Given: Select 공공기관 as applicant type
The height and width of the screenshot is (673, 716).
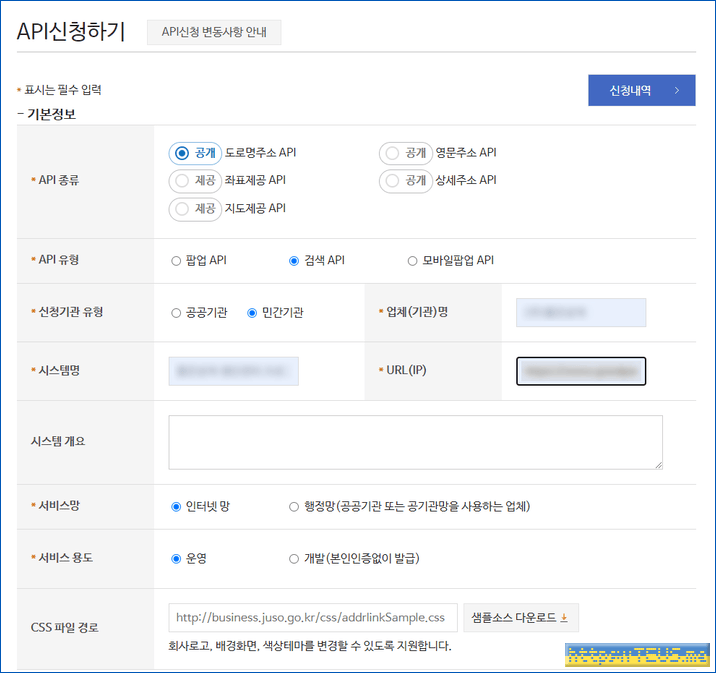Looking at the screenshot, I should [177, 313].
